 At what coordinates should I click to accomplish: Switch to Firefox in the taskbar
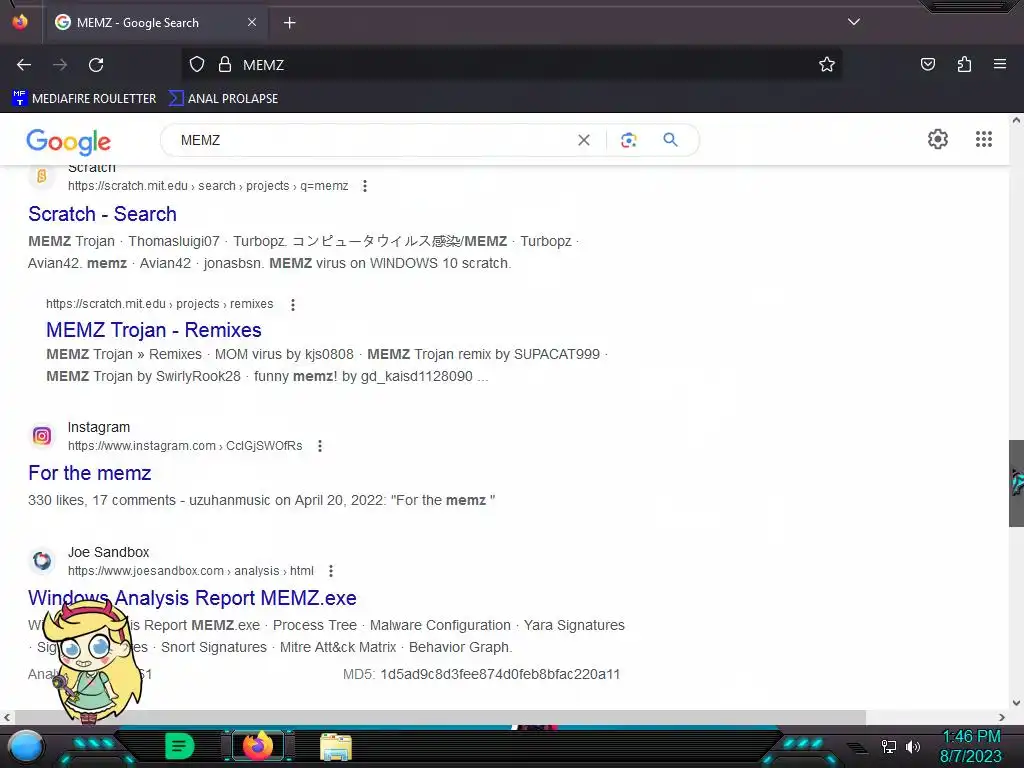[x=257, y=746]
